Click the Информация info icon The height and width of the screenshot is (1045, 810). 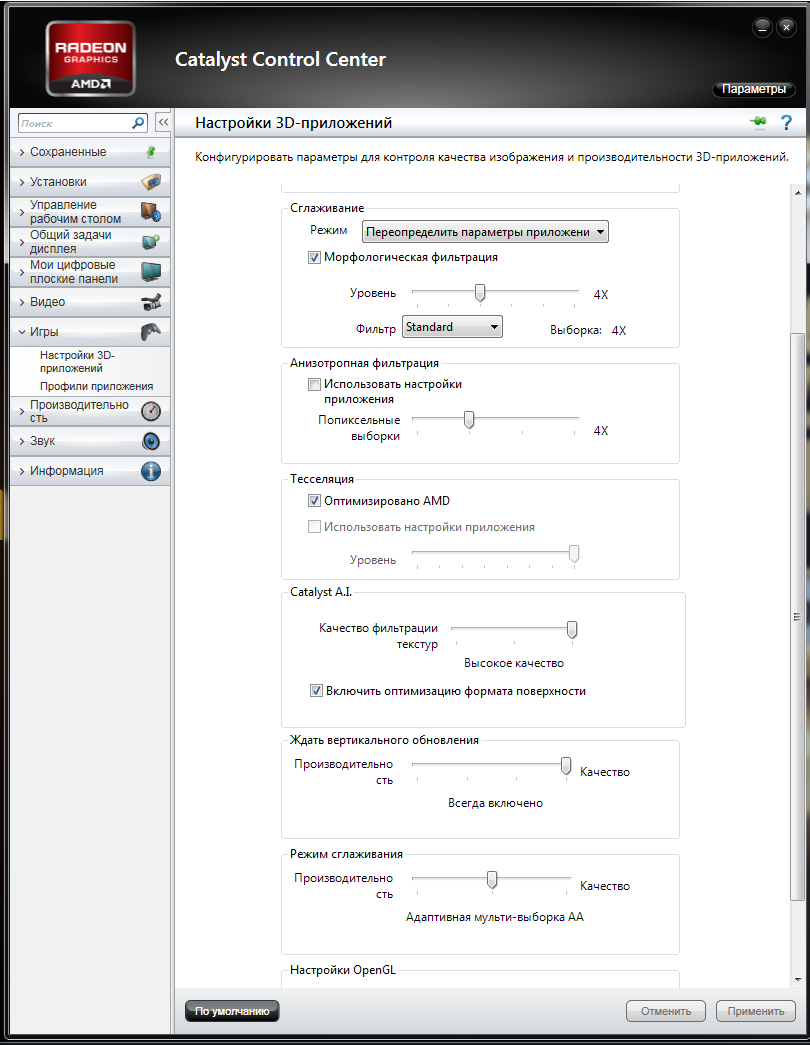tap(151, 471)
